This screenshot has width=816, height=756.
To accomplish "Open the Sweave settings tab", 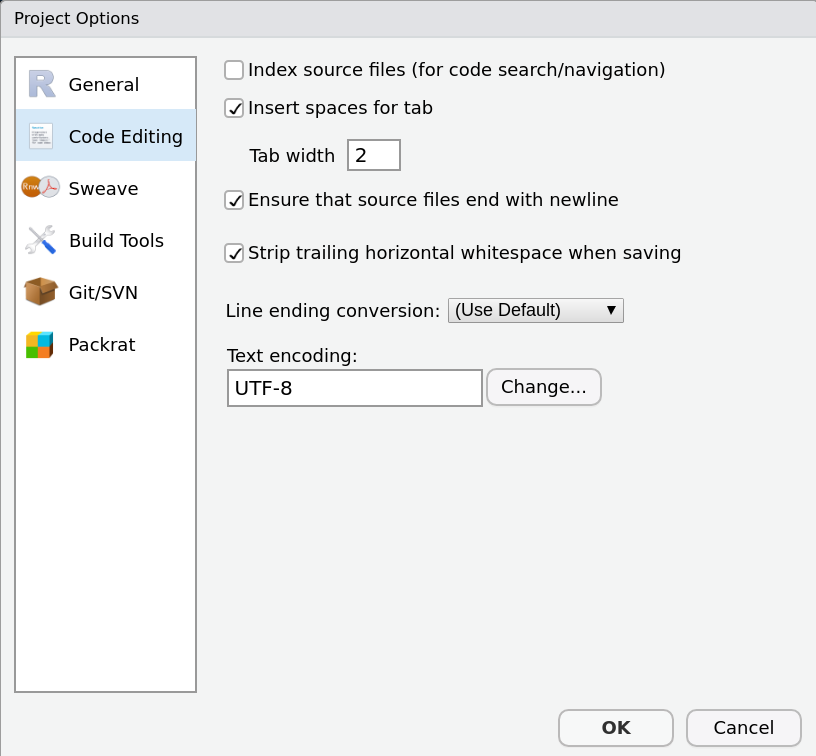I will click(x=103, y=188).
